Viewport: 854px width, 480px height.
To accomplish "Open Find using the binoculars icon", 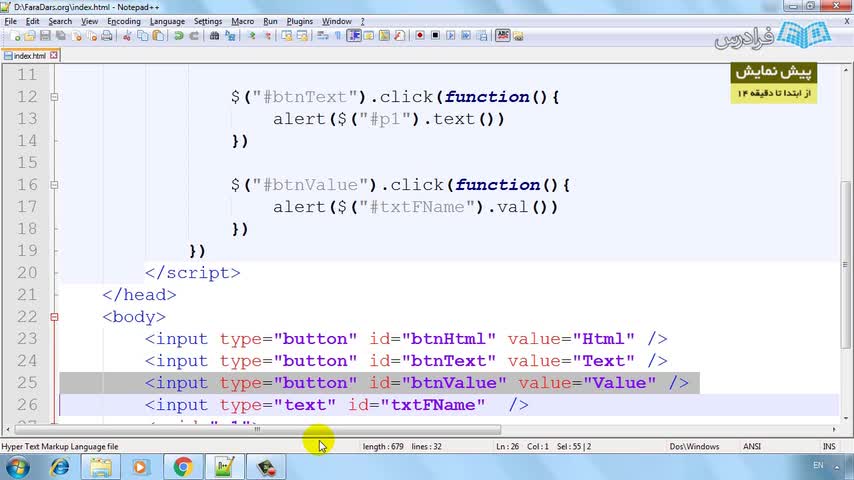I will (x=214, y=36).
